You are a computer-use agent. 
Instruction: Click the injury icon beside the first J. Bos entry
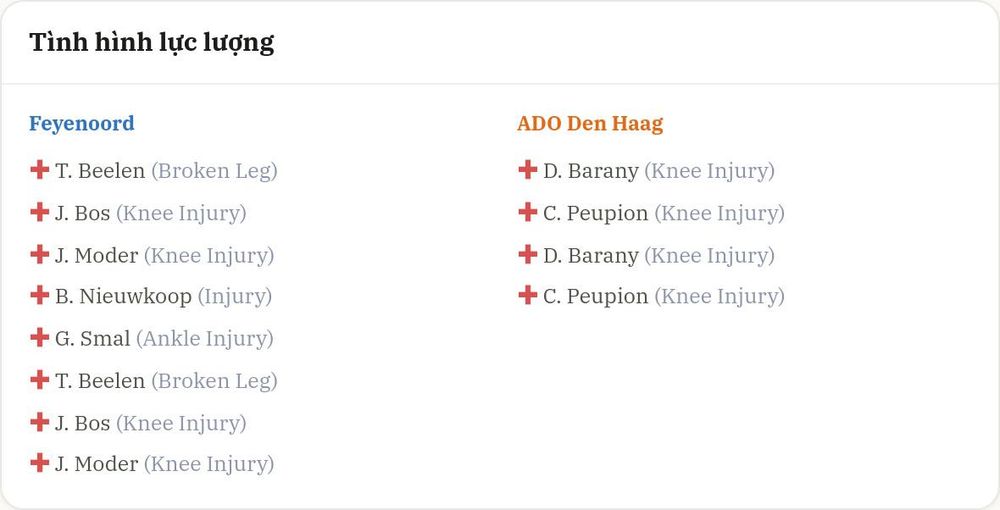coord(40,212)
